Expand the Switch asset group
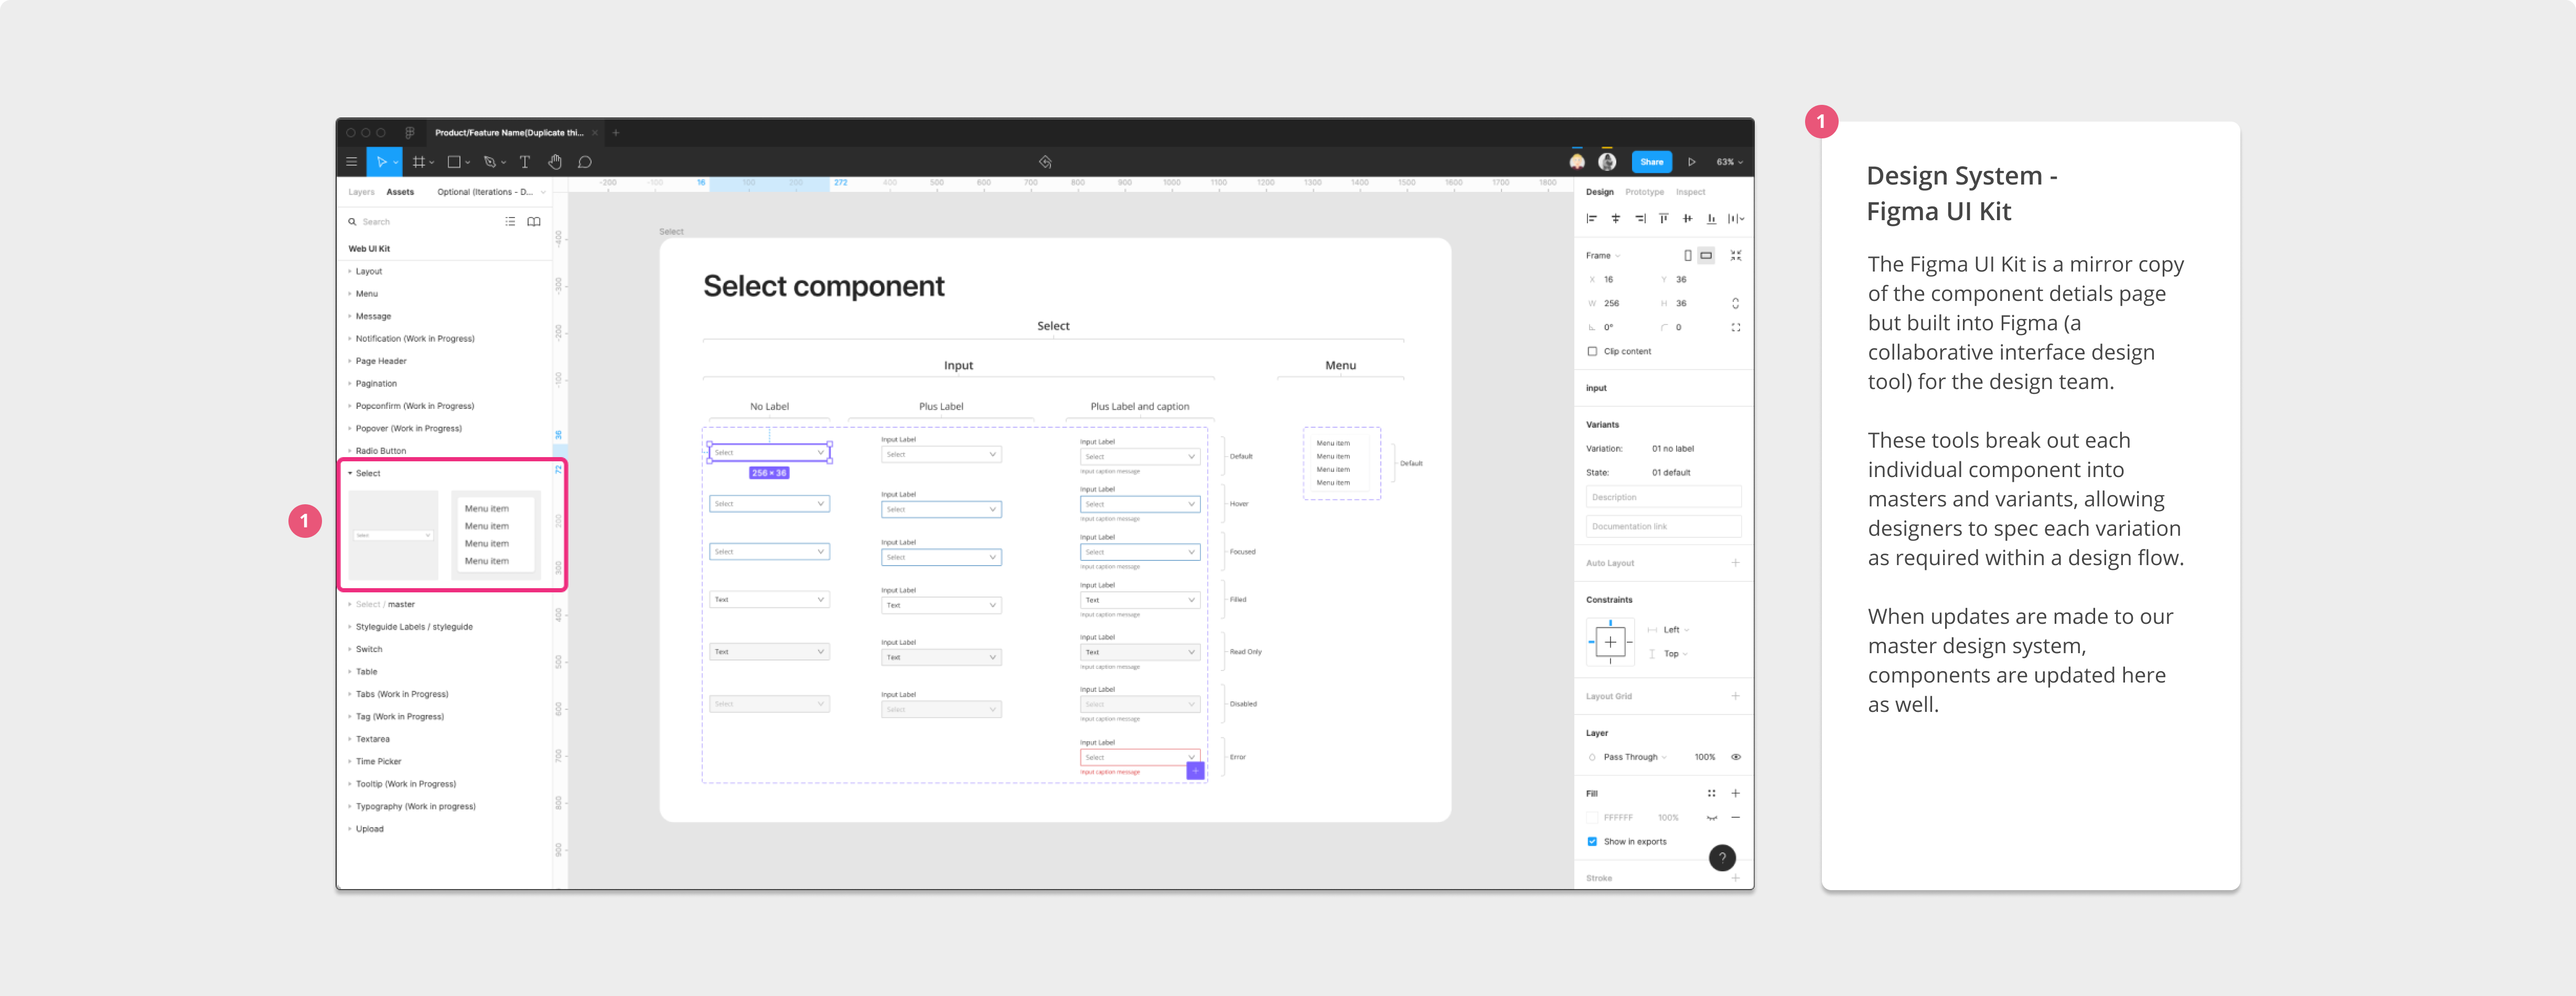The height and width of the screenshot is (996, 2576). pyautogui.click(x=368, y=649)
